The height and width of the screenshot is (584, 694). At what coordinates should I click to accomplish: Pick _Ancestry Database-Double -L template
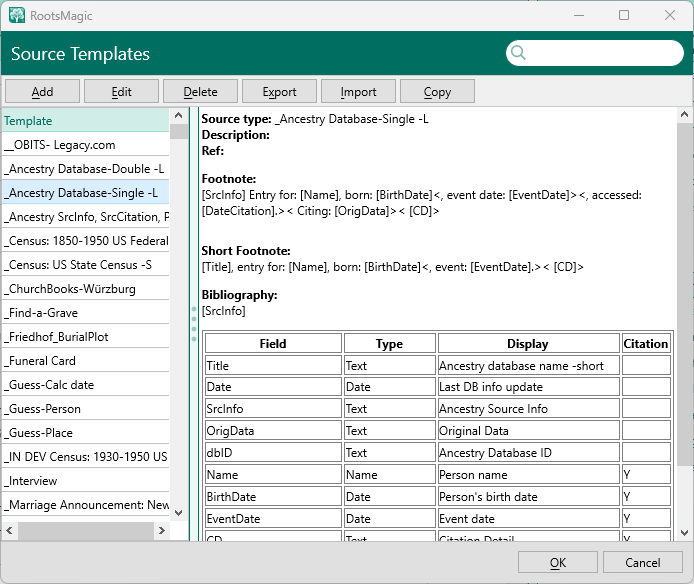point(85,169)
